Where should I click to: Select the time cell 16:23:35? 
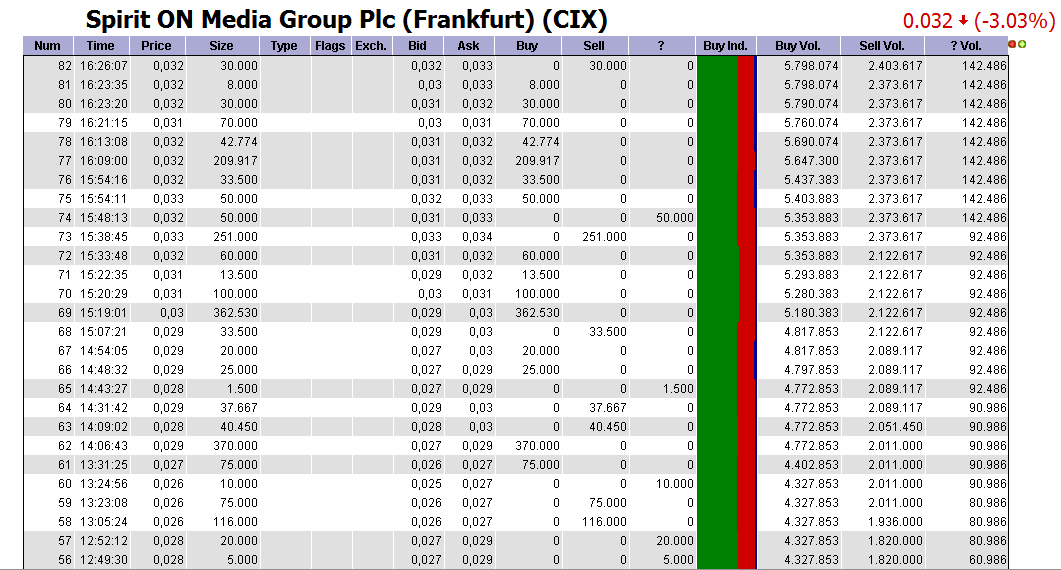pyautogui.click(x=102, y=85)
